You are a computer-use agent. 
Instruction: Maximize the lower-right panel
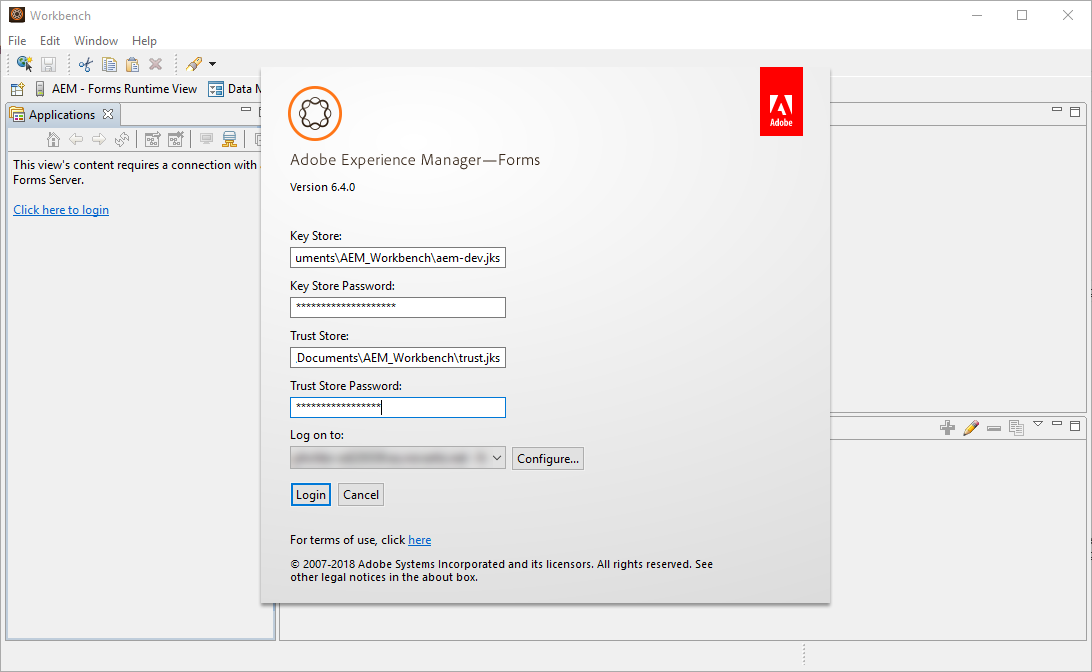[x=1075, y=425]
